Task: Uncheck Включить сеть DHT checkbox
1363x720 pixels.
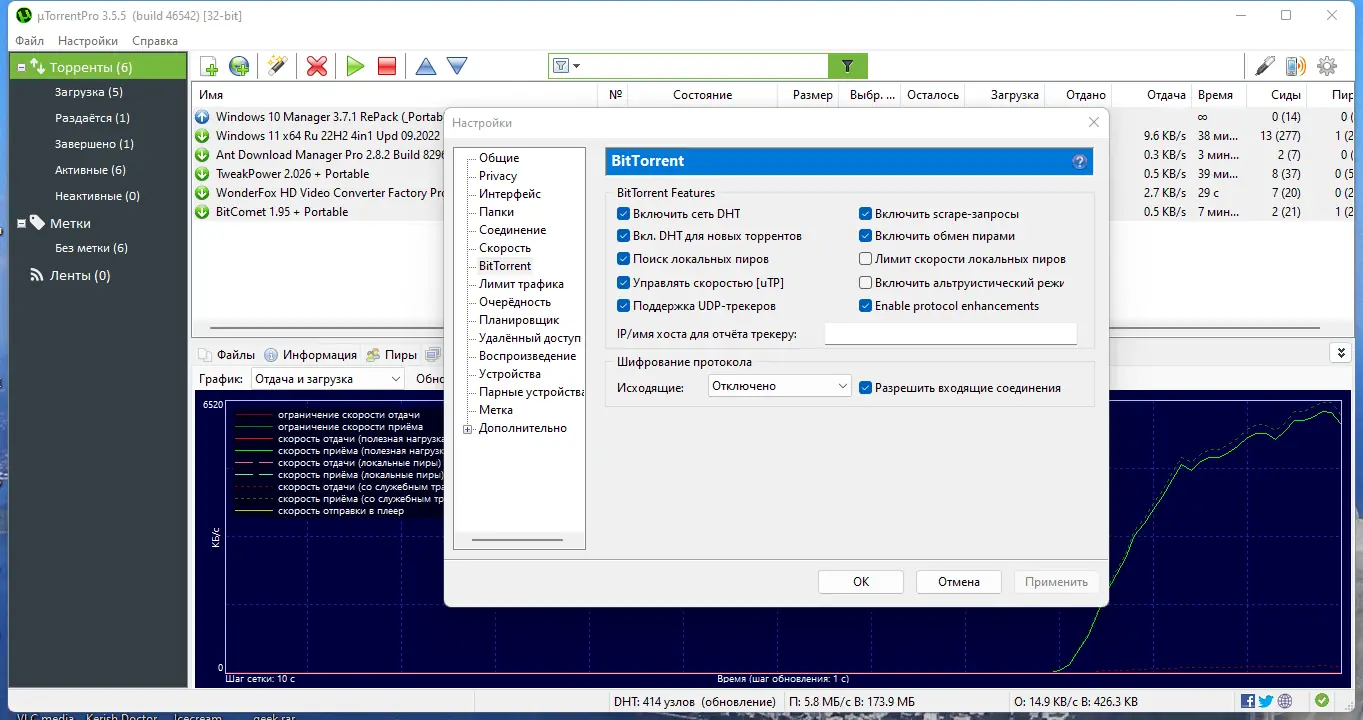Action: 624,214
